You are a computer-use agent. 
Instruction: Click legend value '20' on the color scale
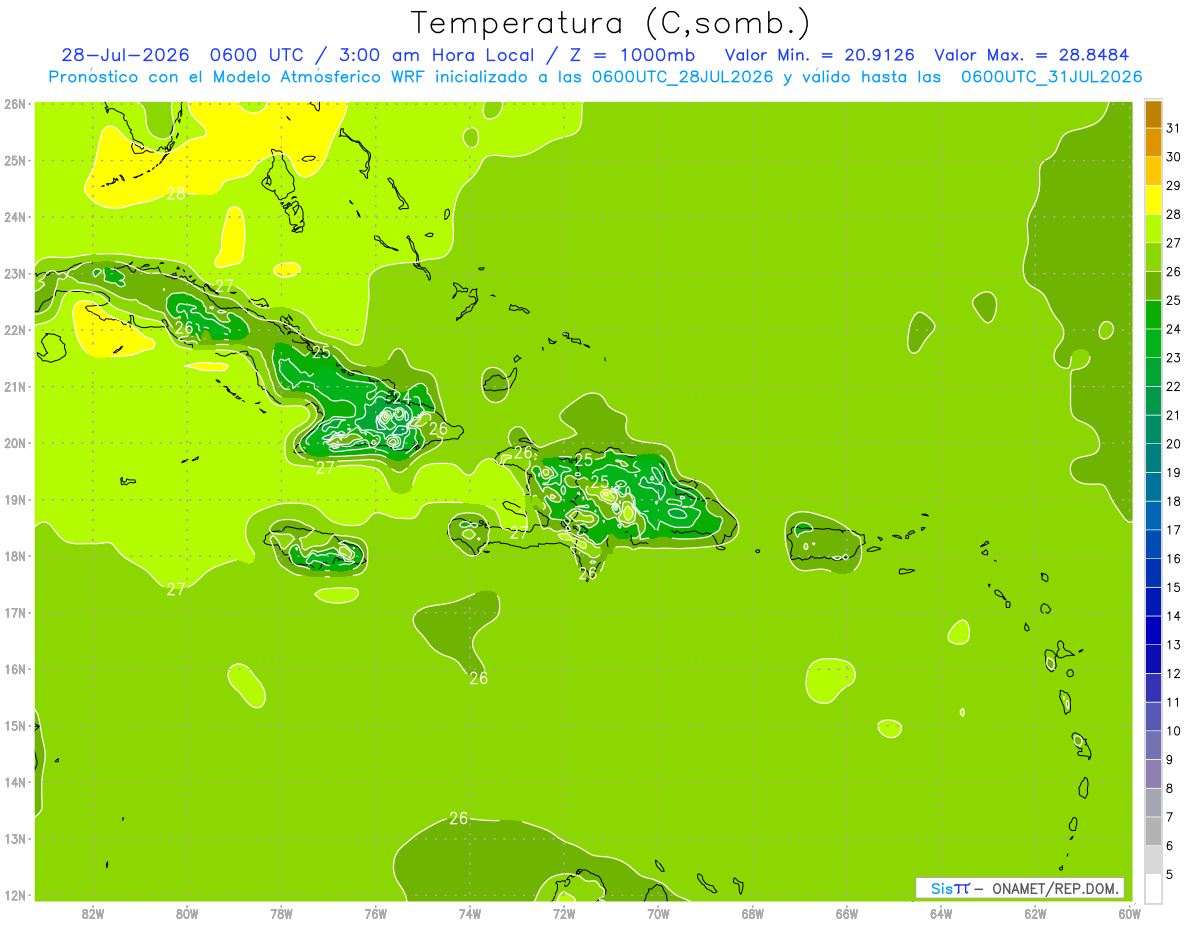pyautogui.click(x=1174, y=444)
